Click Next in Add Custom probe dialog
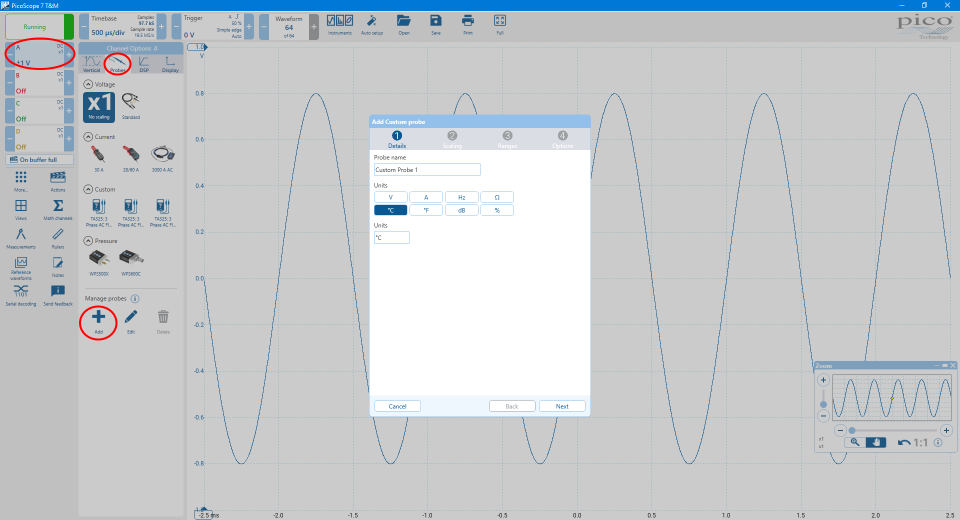Viewport: 960px width, 520px height. (x=562, y=406)
